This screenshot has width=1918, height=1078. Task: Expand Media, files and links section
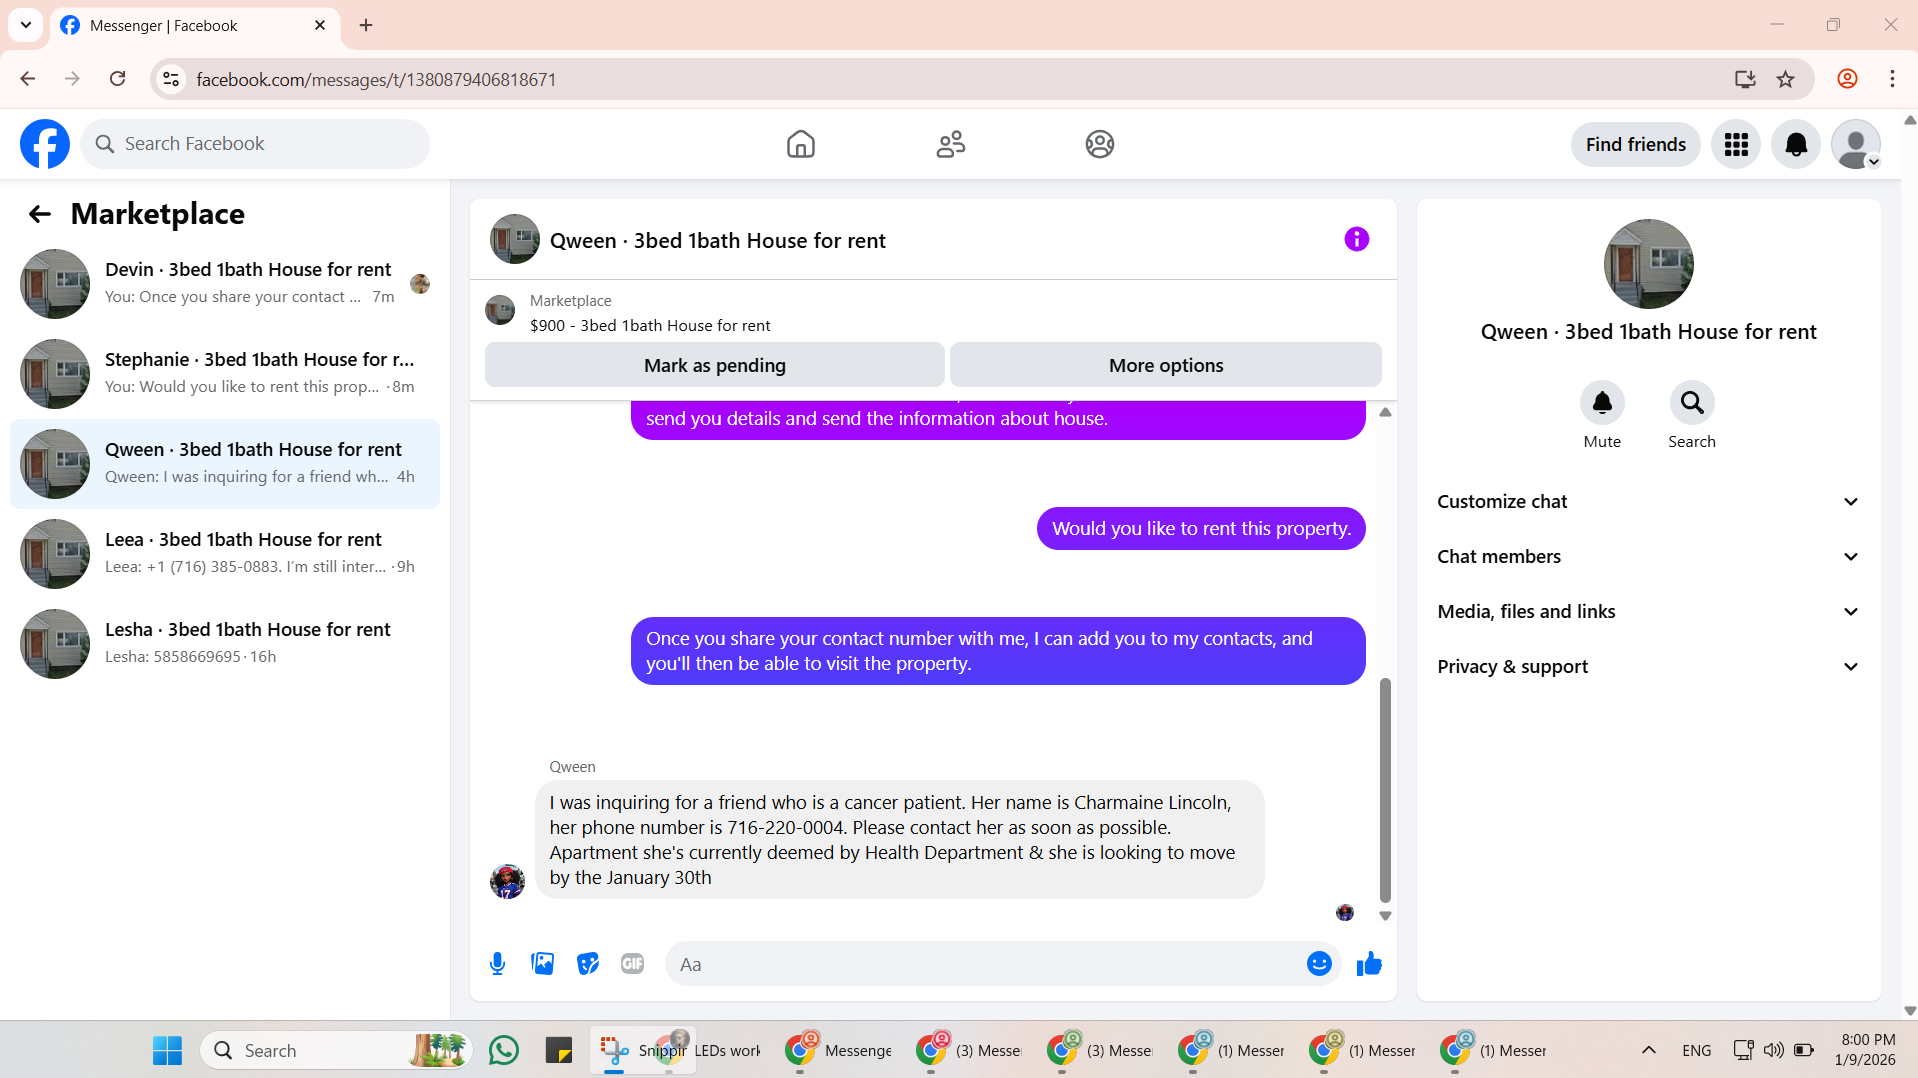coord(1648,612)
